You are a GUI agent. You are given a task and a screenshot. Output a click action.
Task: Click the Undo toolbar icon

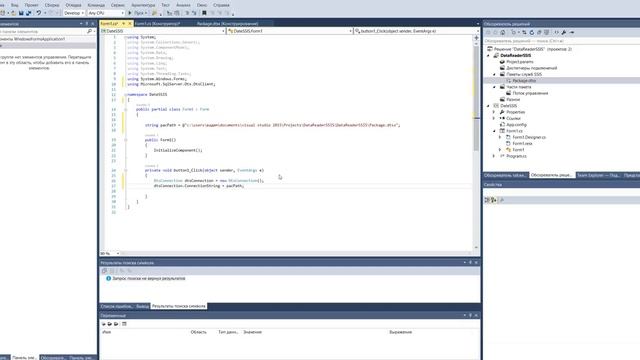tap(39, 13)
